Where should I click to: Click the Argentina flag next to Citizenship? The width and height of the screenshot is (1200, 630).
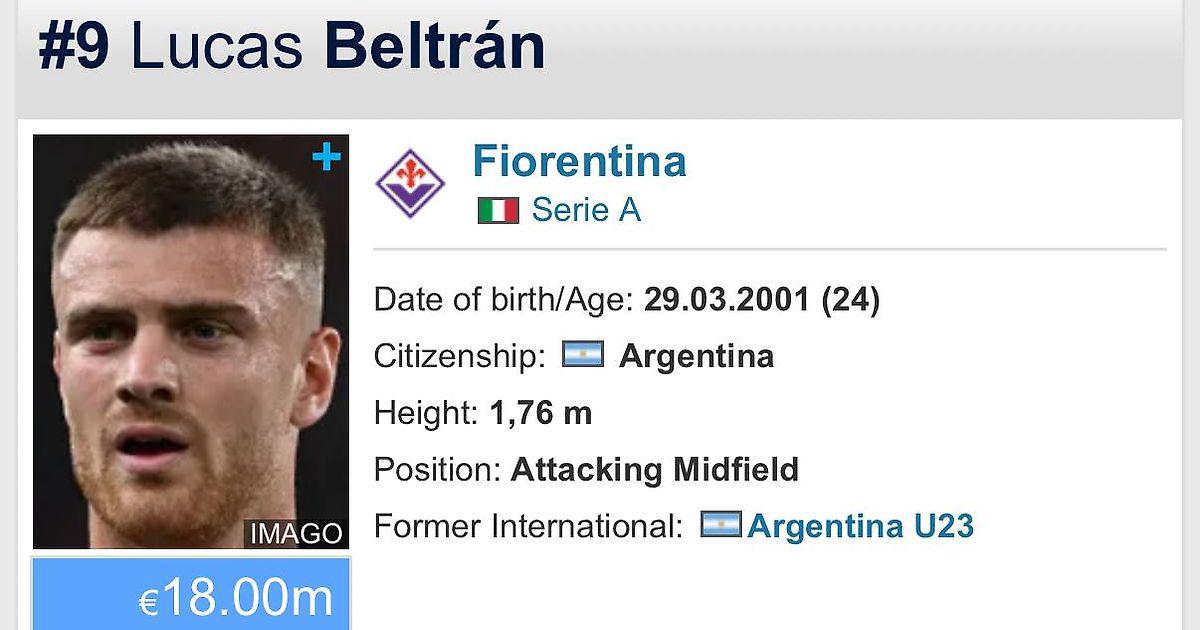click(582, 354)
